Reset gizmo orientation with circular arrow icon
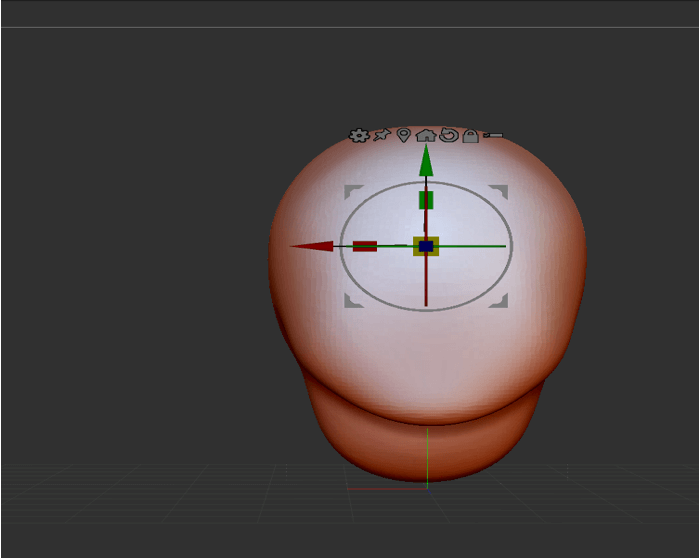699x559 pixels. coord(448,135)
